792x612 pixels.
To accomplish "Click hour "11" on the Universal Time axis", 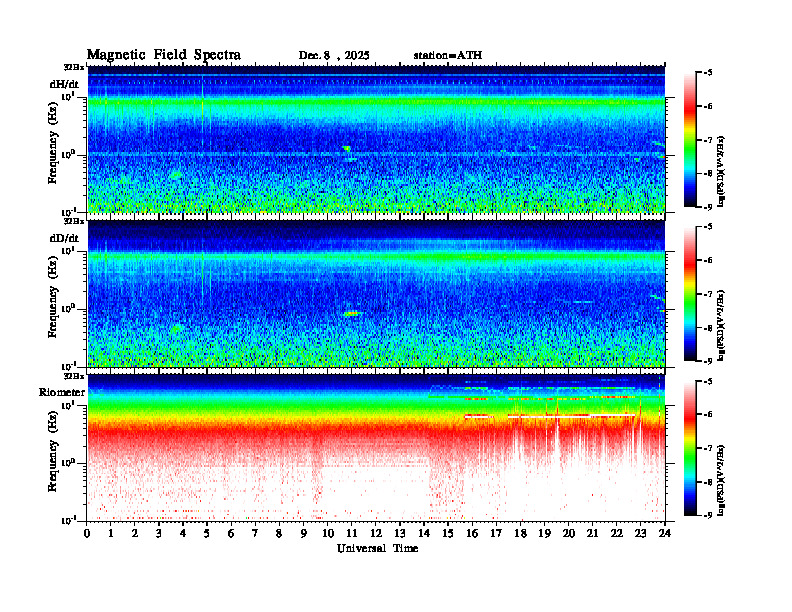I will (x=352, y=534).
